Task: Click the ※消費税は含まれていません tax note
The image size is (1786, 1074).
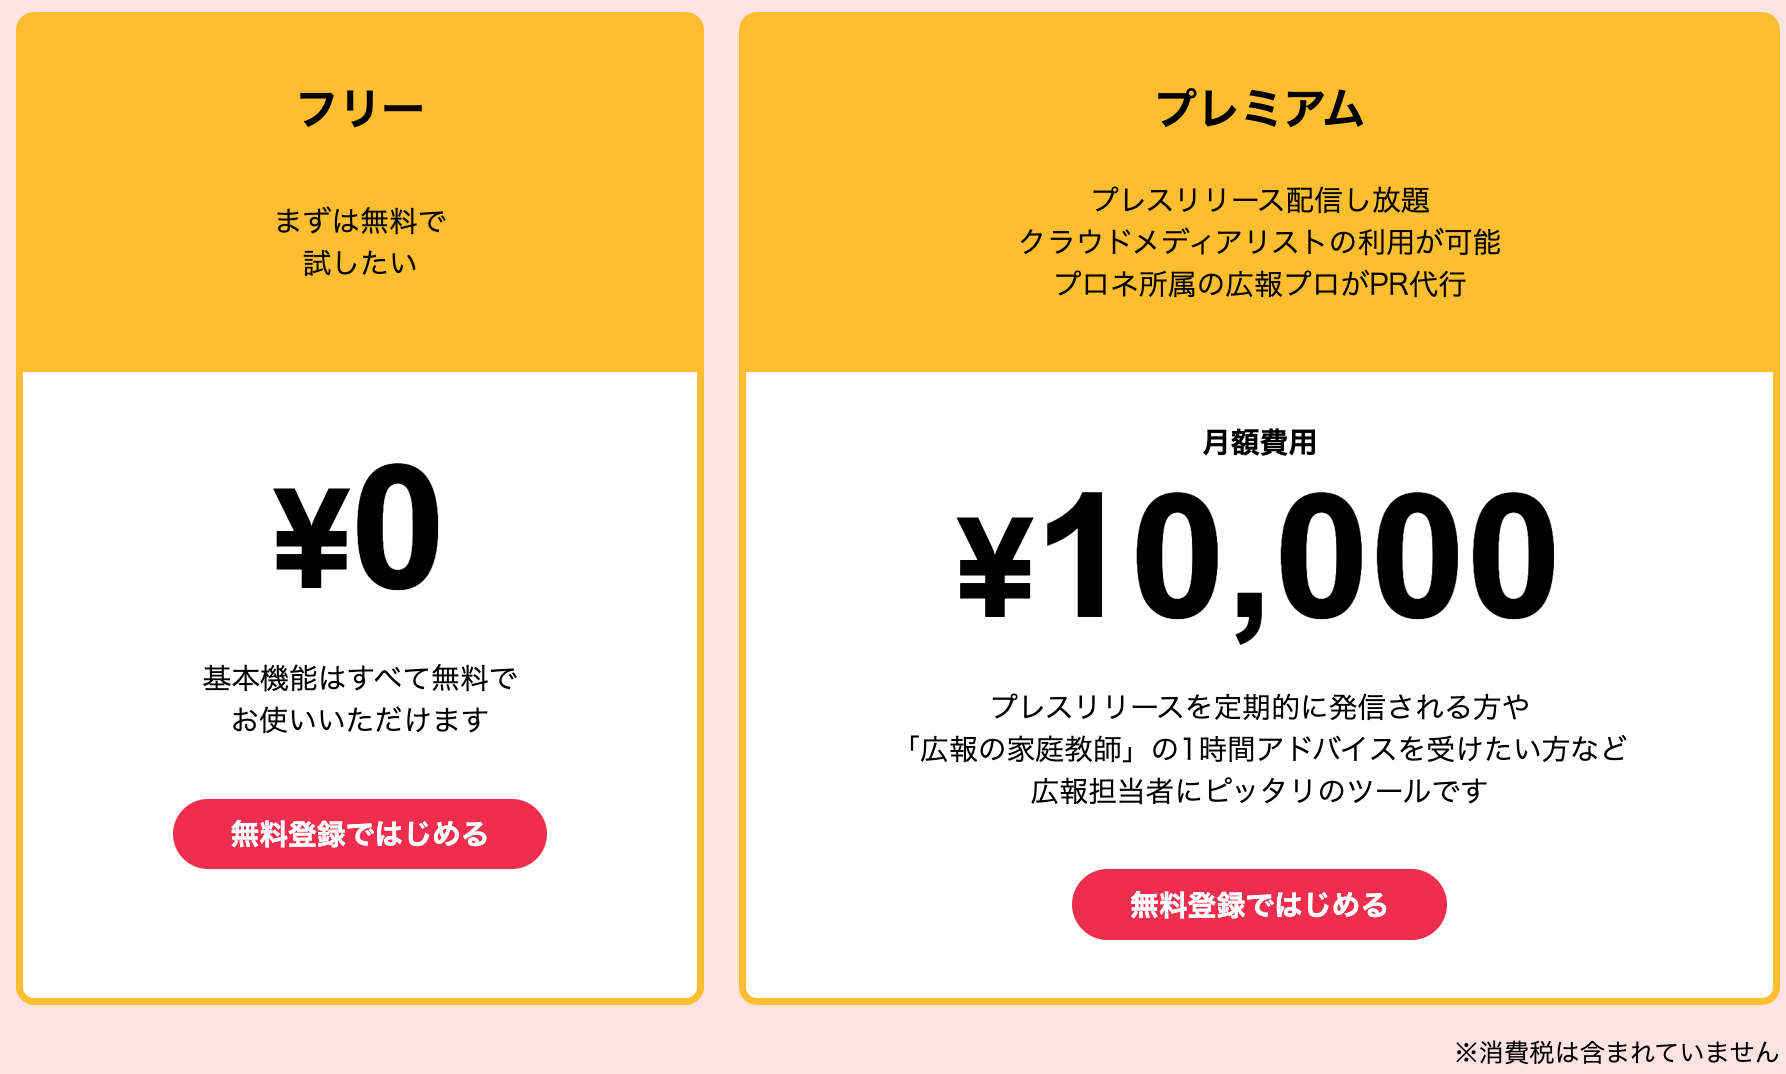Action: coord(1616,1052)
